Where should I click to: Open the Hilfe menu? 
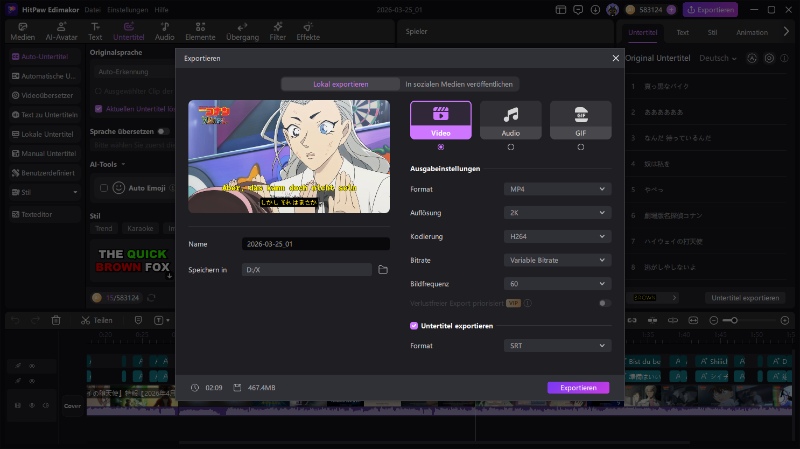(161, 10)
